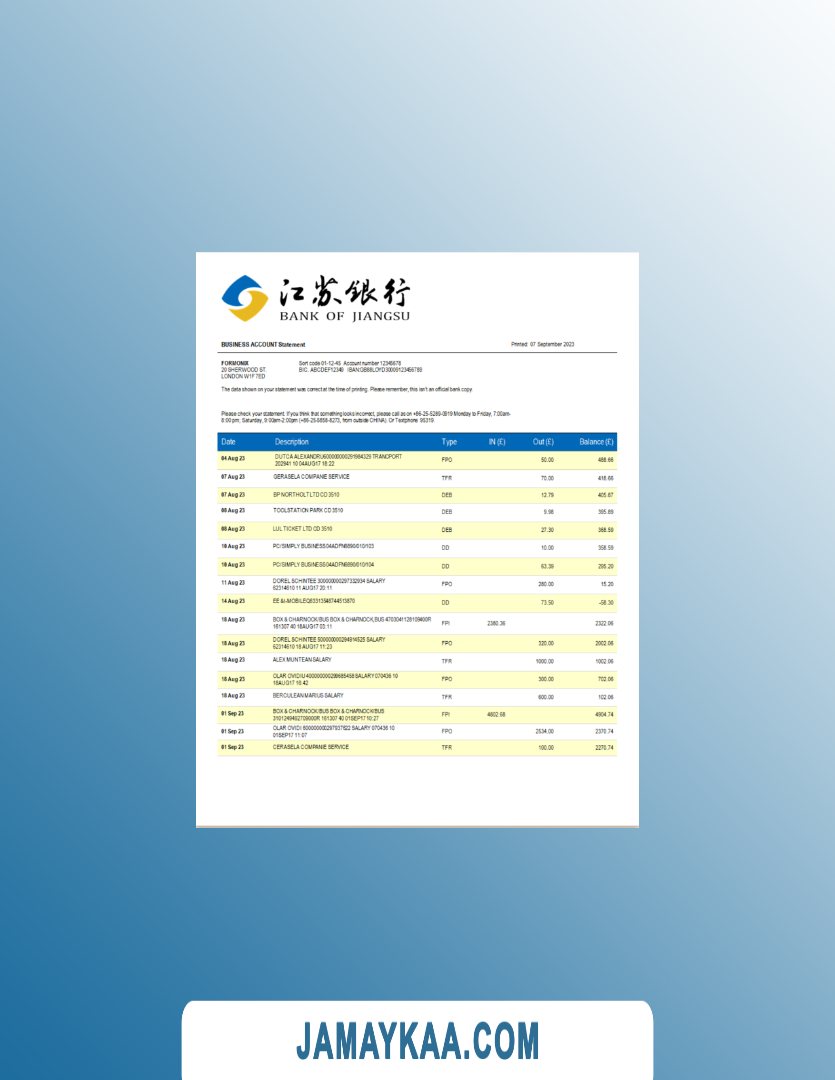Select the 488.66 balance value
The width and height of the screenshot is (835, 1080).
[606, 460]
